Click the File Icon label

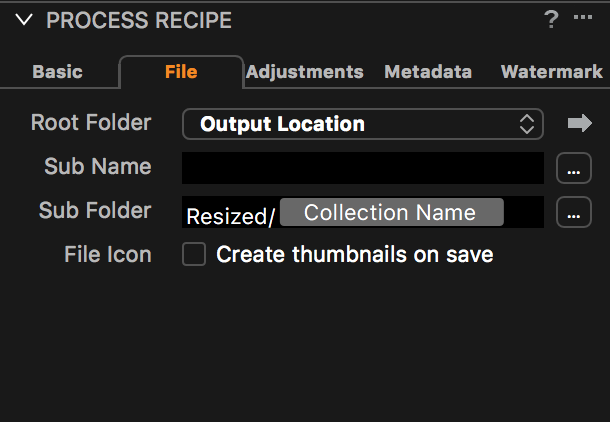[108, 254]
